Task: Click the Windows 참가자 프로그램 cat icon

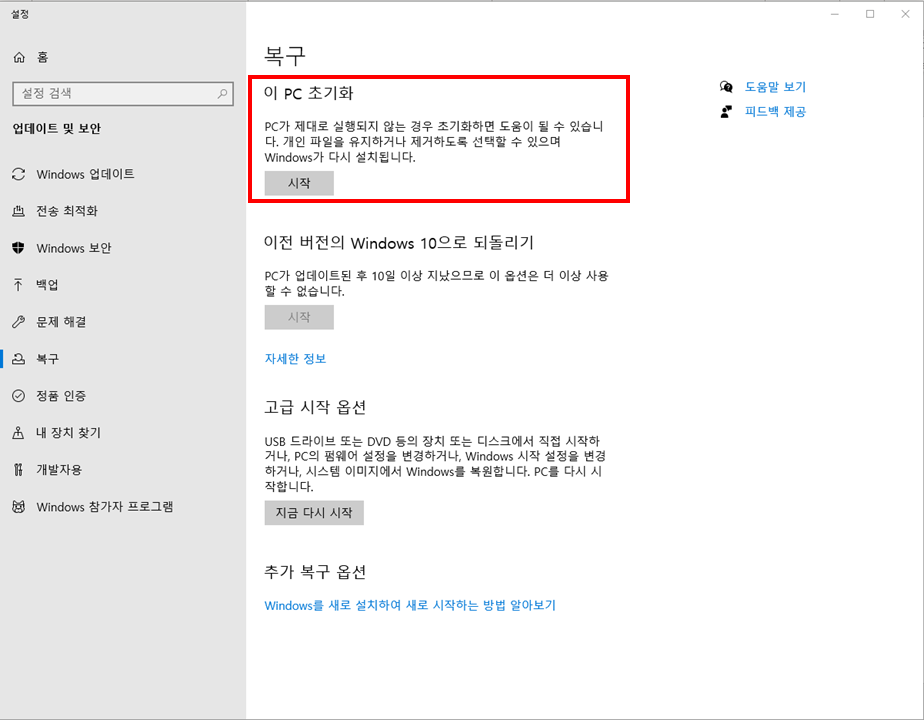Action: click(x=19, y=507)
